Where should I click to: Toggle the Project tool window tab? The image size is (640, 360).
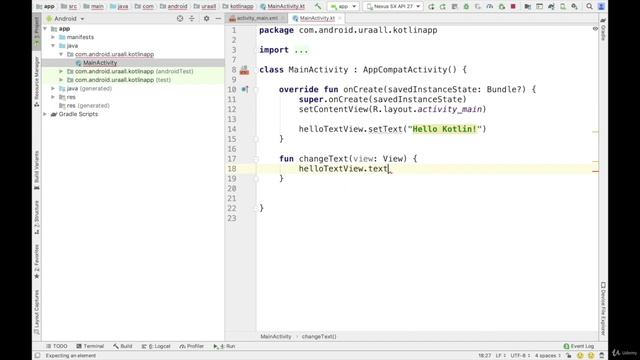[x=37, y=31]
